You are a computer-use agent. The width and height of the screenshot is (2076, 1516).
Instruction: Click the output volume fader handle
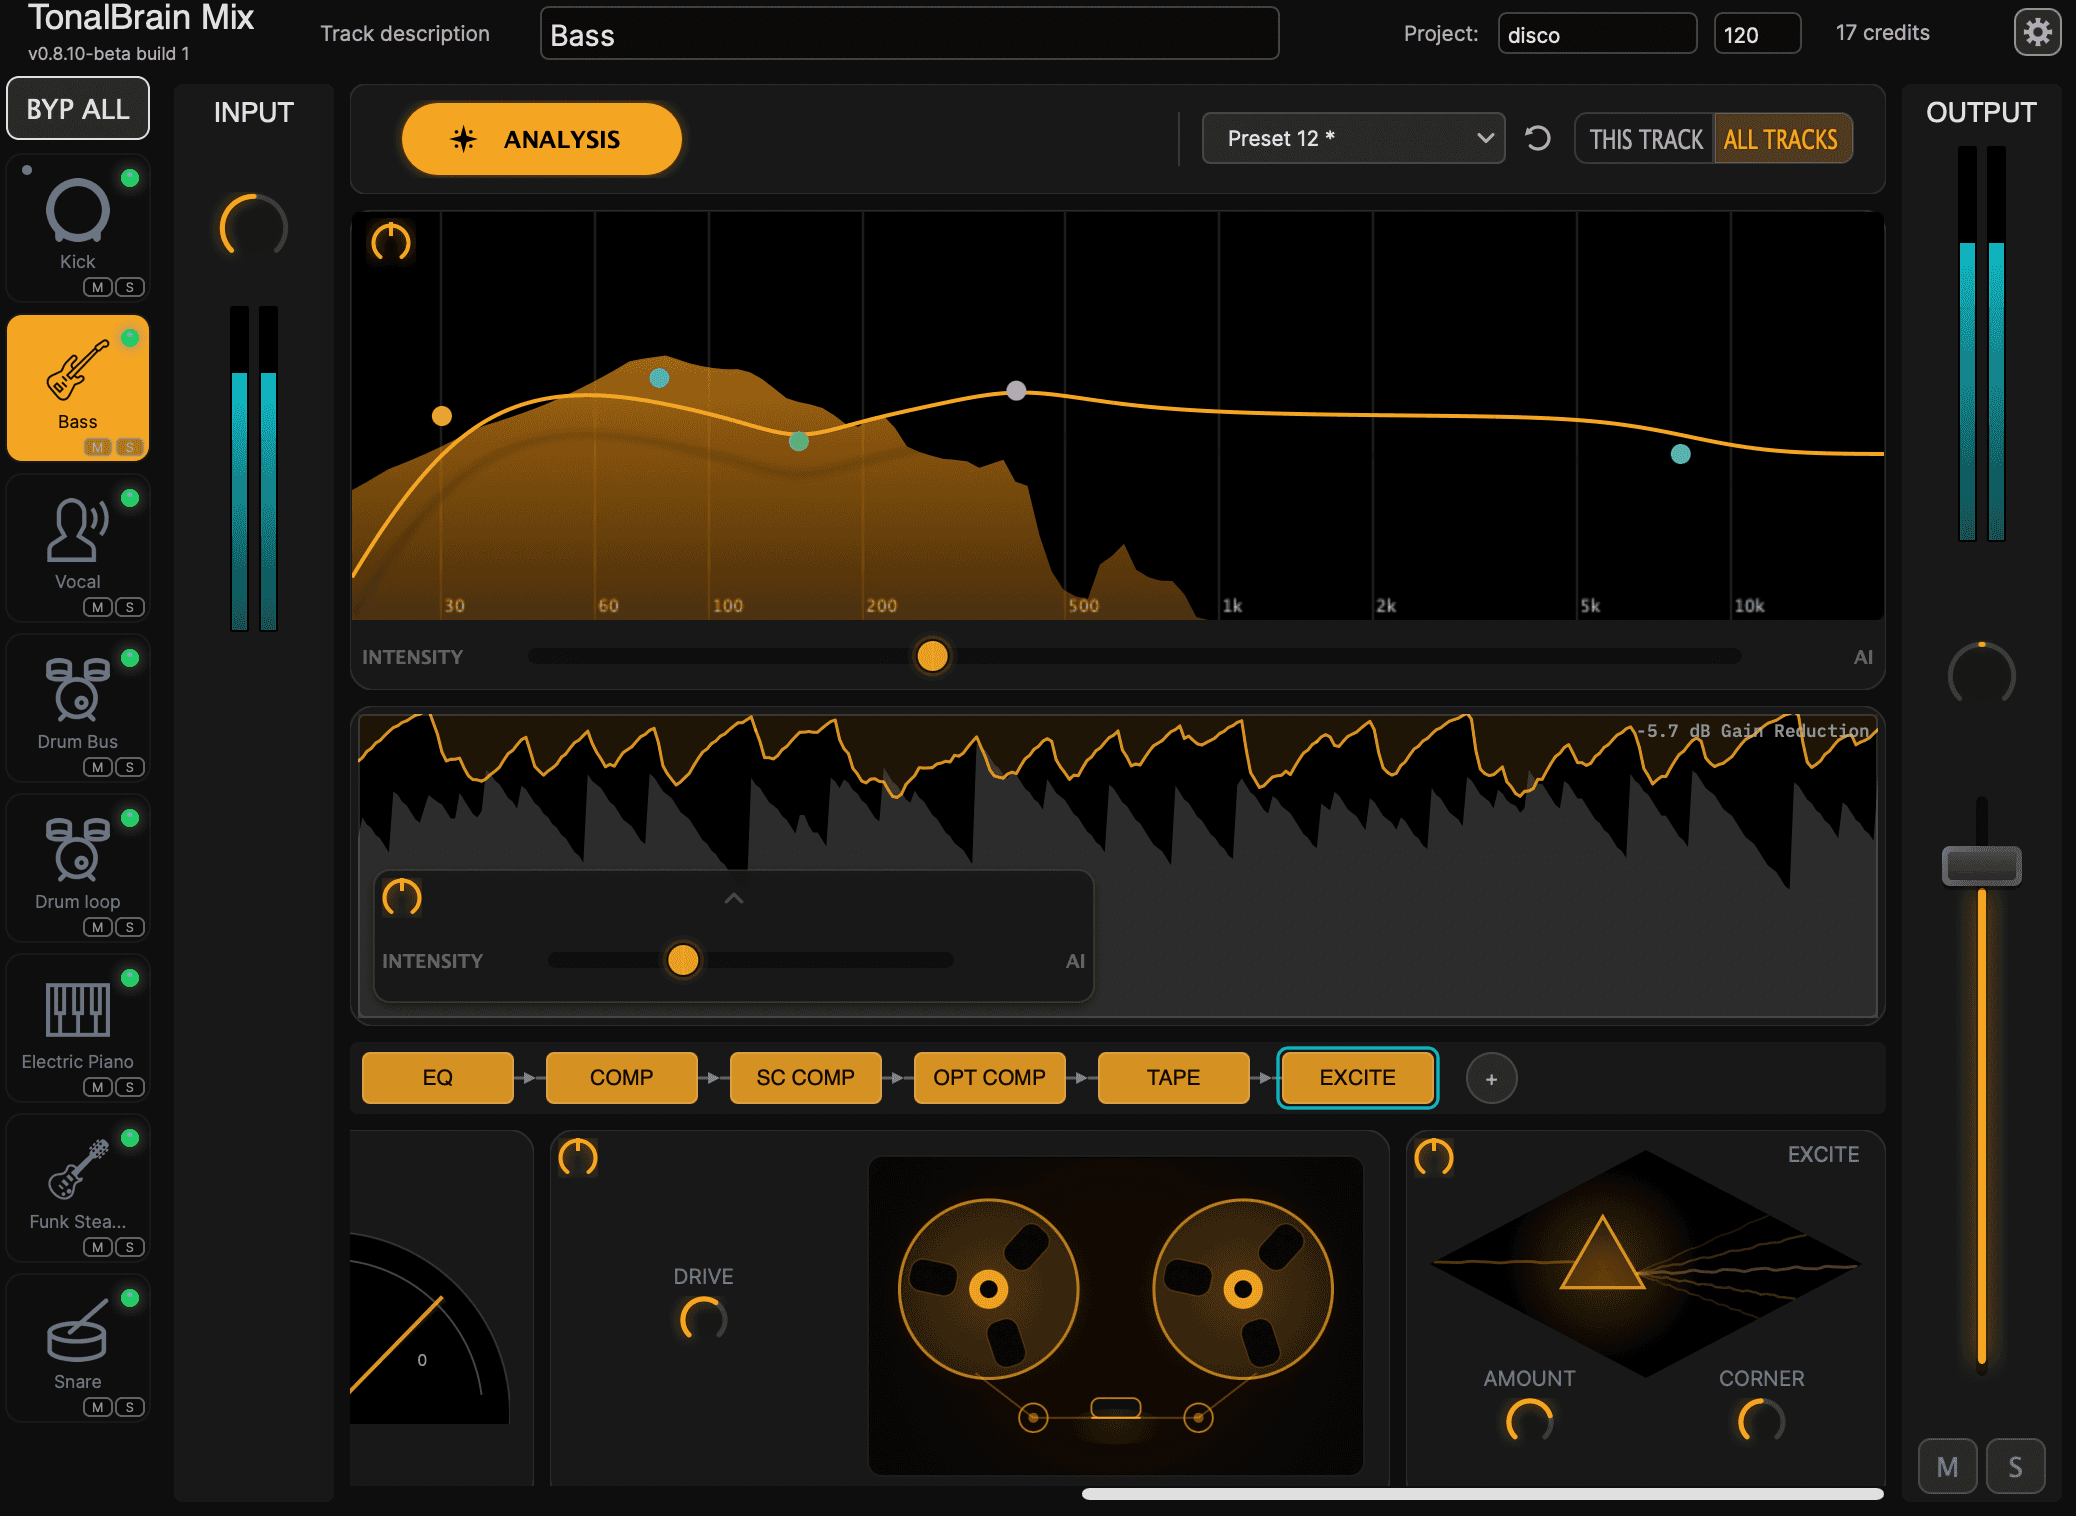[1982, 866]
